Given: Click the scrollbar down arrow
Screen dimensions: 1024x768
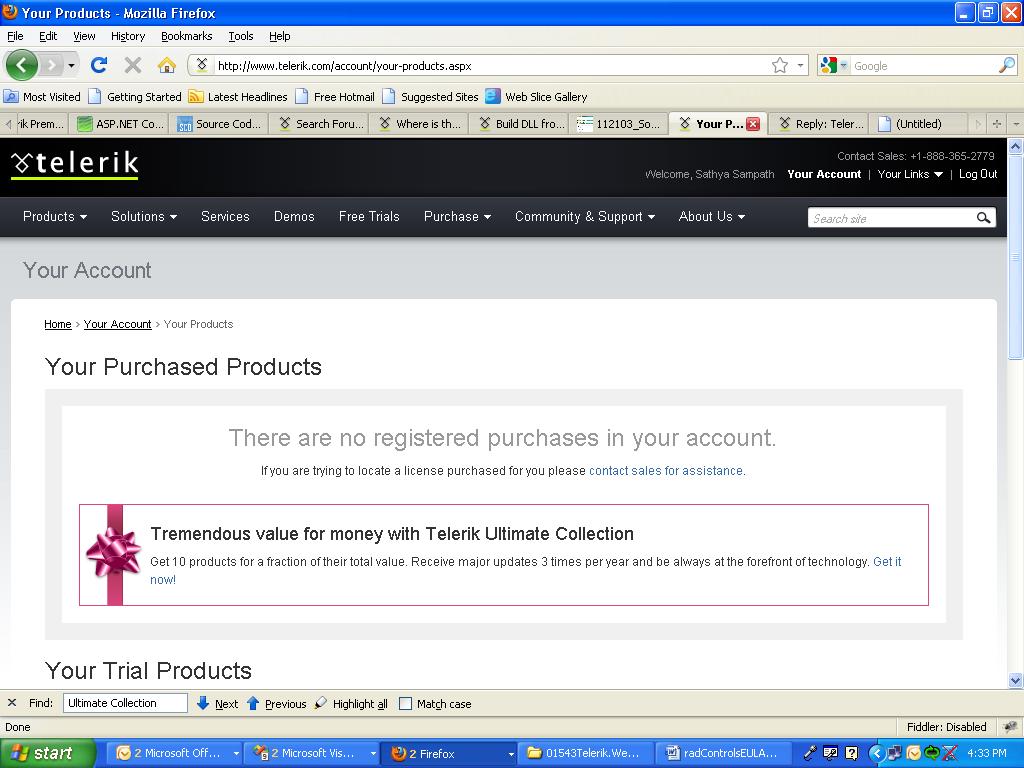Looking at the screenshot, I should [1016, 680].
